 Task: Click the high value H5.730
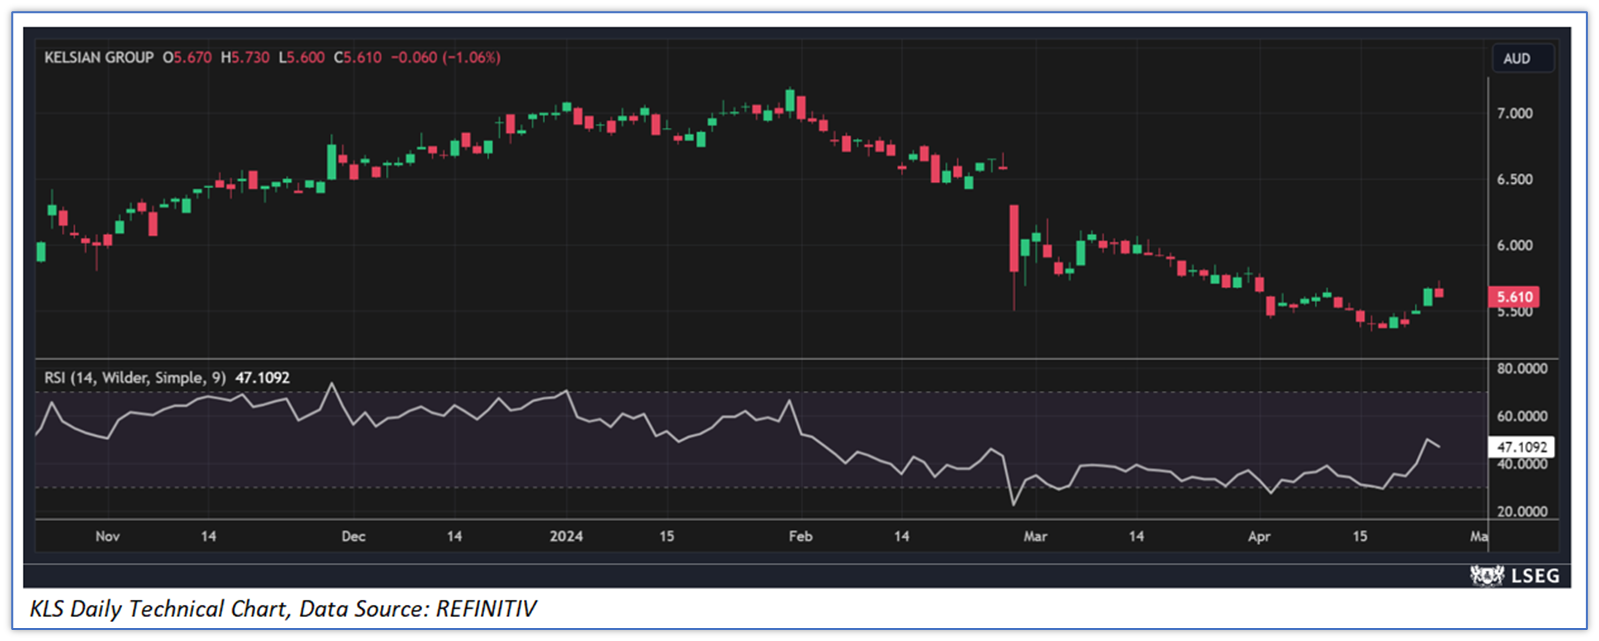tap(245, 58)
